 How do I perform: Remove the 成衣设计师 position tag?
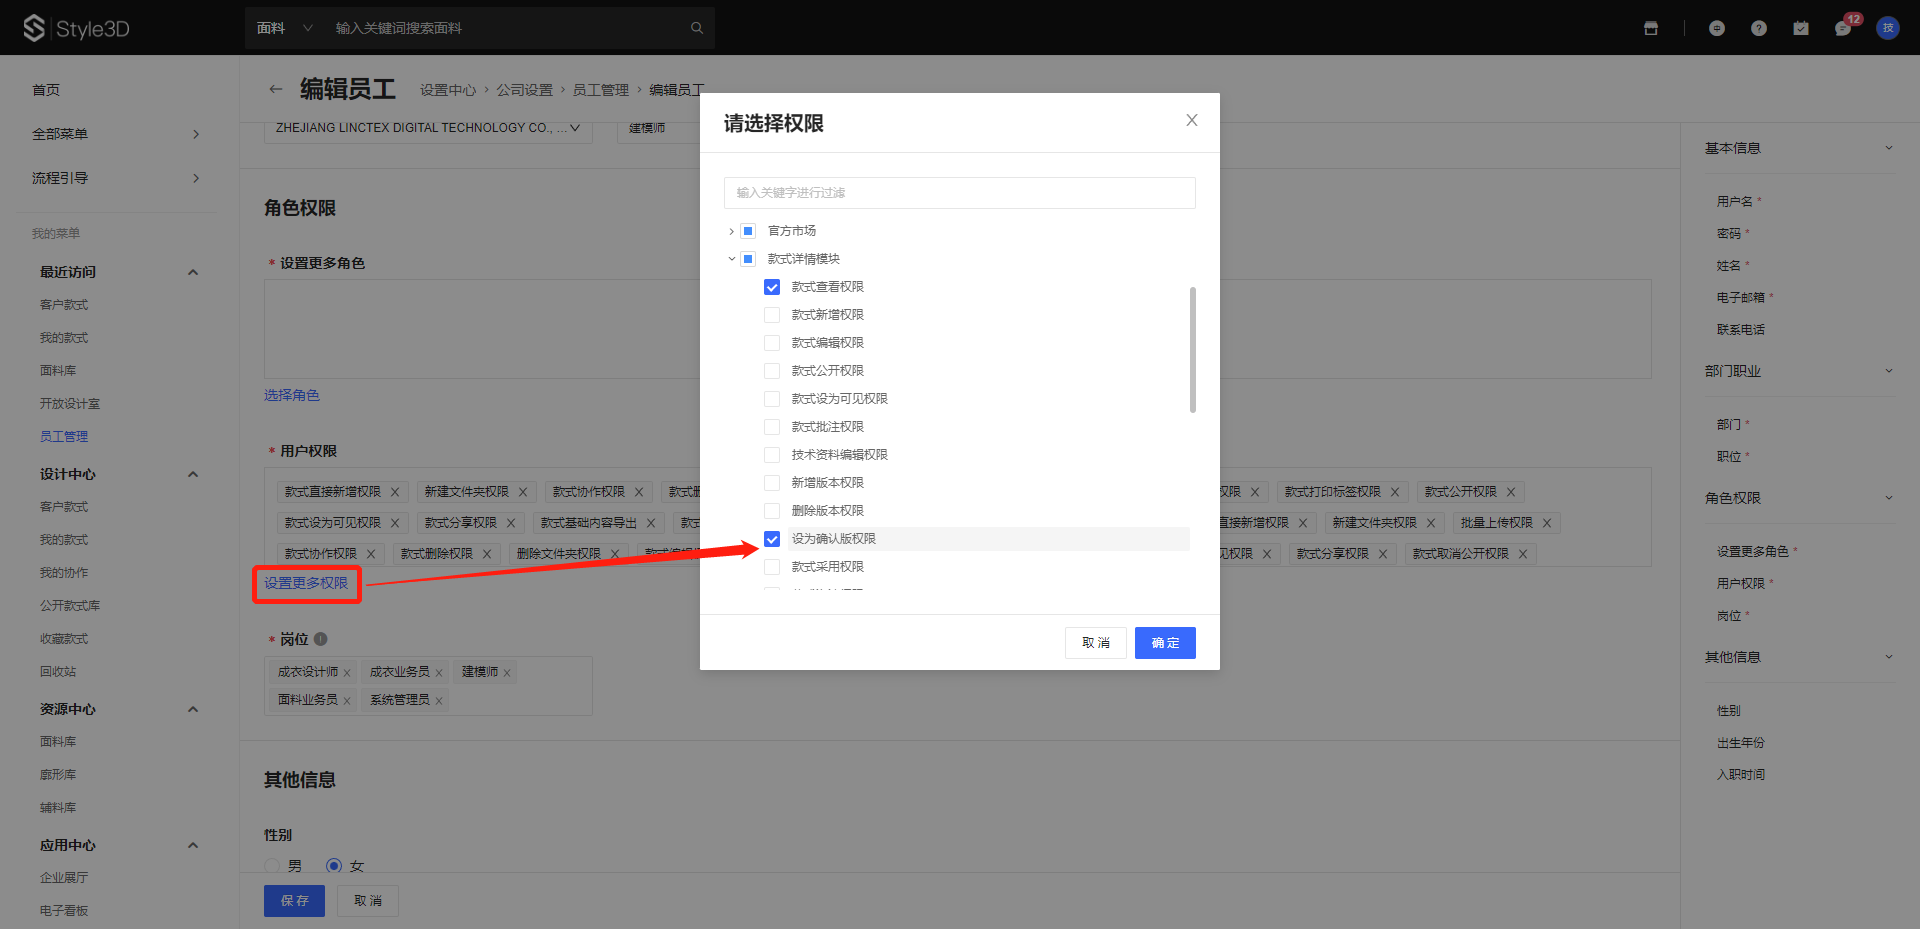click(x=347, y=673)
